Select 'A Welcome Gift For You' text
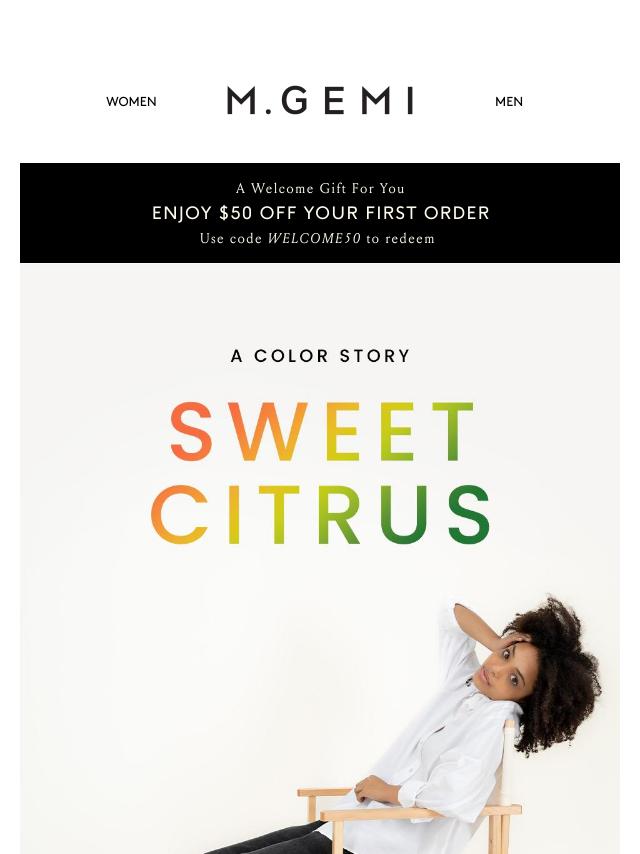The width and height of the screenshot is (640, 854). 320,188
